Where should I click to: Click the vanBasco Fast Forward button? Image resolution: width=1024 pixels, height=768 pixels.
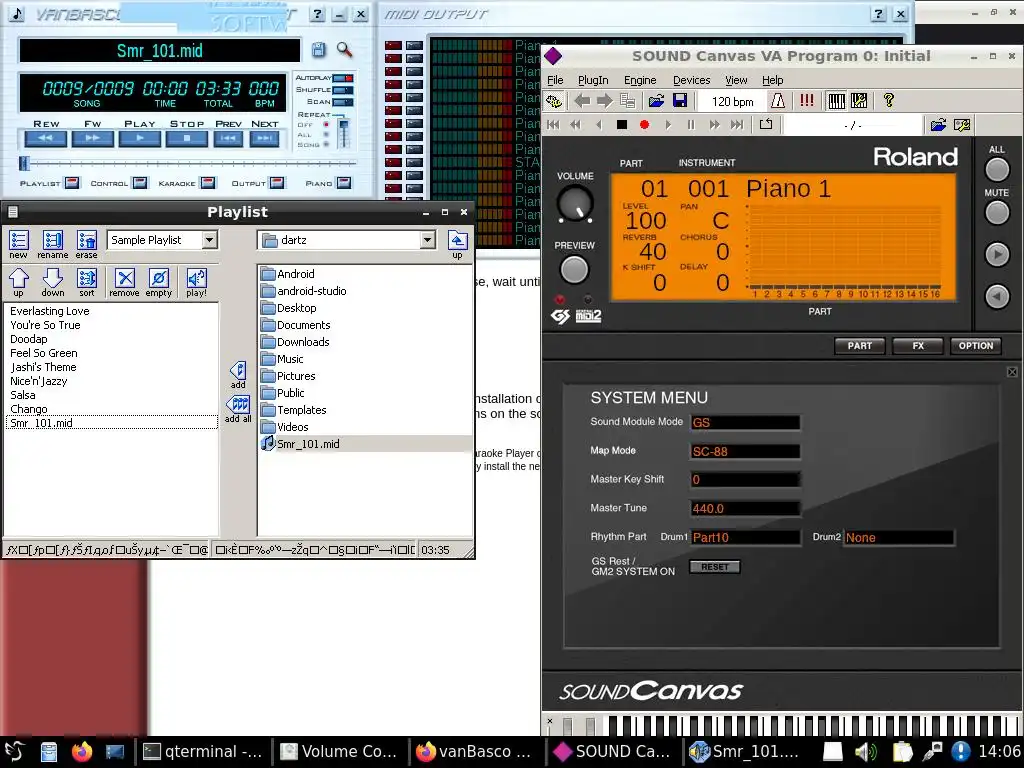(92, 138)
